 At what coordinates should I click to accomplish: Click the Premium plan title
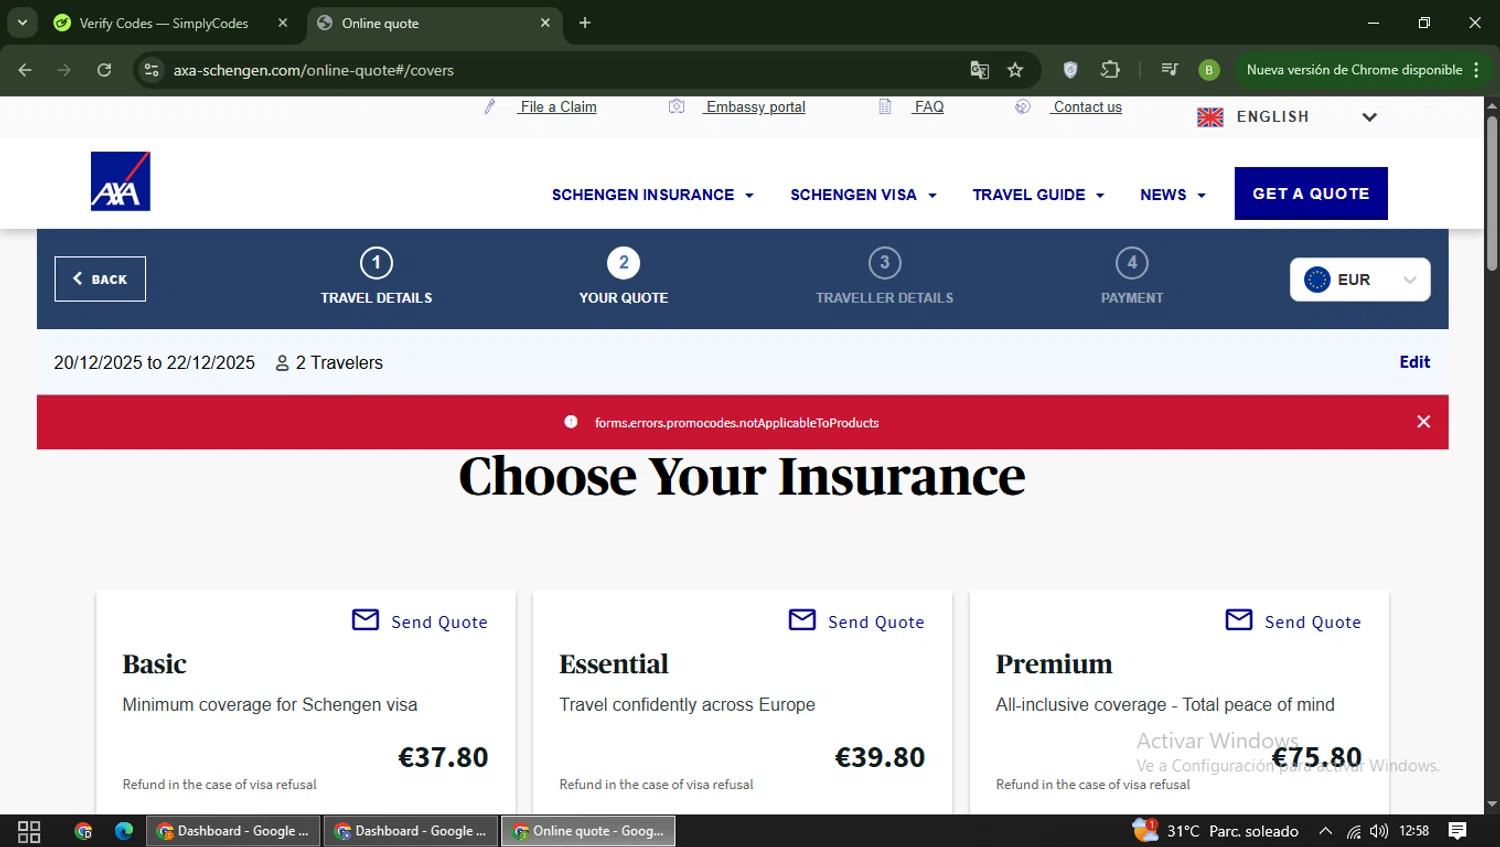click(1054, 664)
